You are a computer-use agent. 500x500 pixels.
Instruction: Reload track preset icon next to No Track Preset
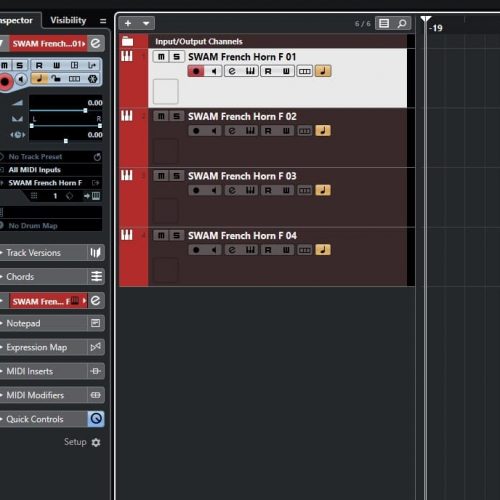97,157
